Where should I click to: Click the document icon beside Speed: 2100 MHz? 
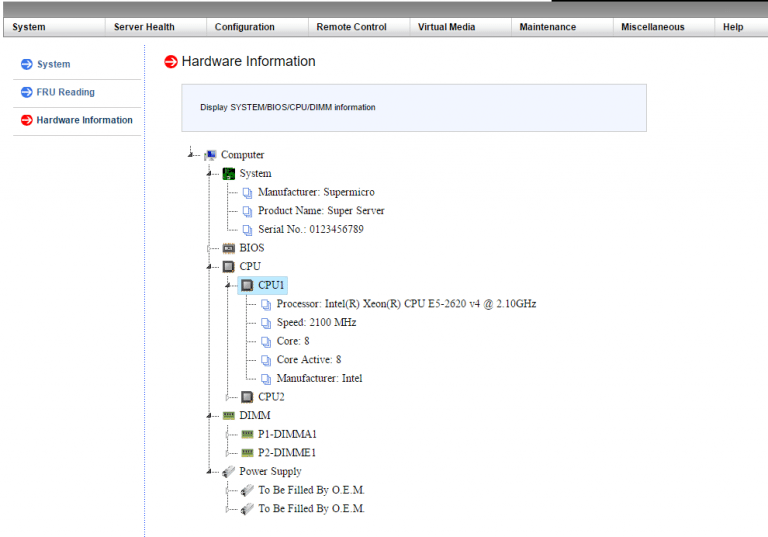click(x=266, y=323)
